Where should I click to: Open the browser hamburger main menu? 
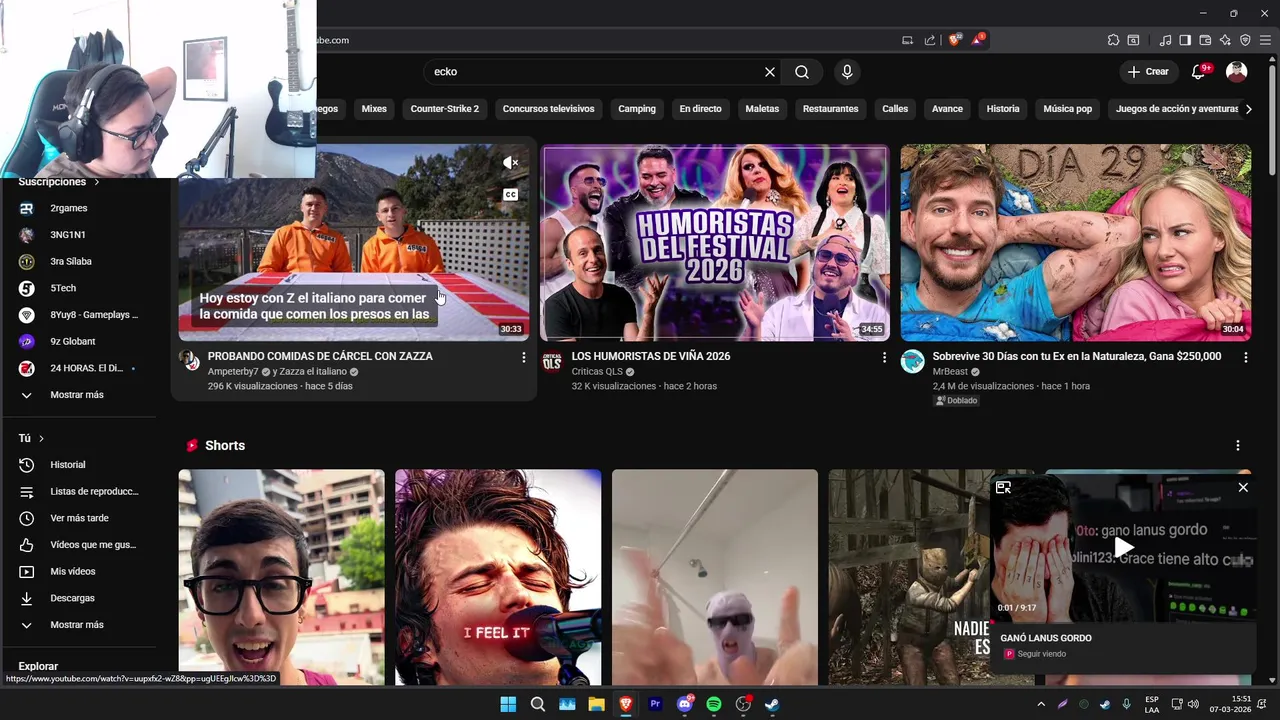coord(1265,40)
